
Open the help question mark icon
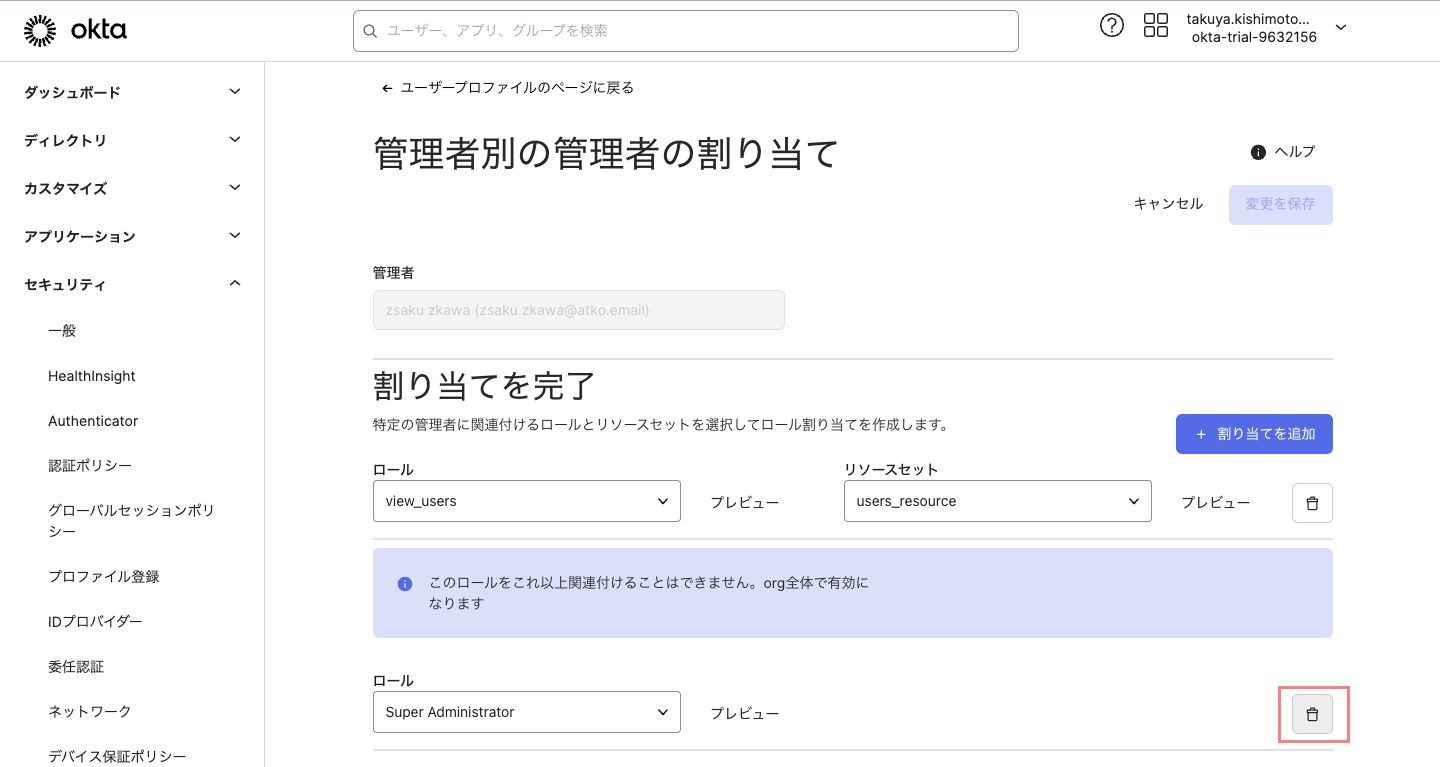1112,25
